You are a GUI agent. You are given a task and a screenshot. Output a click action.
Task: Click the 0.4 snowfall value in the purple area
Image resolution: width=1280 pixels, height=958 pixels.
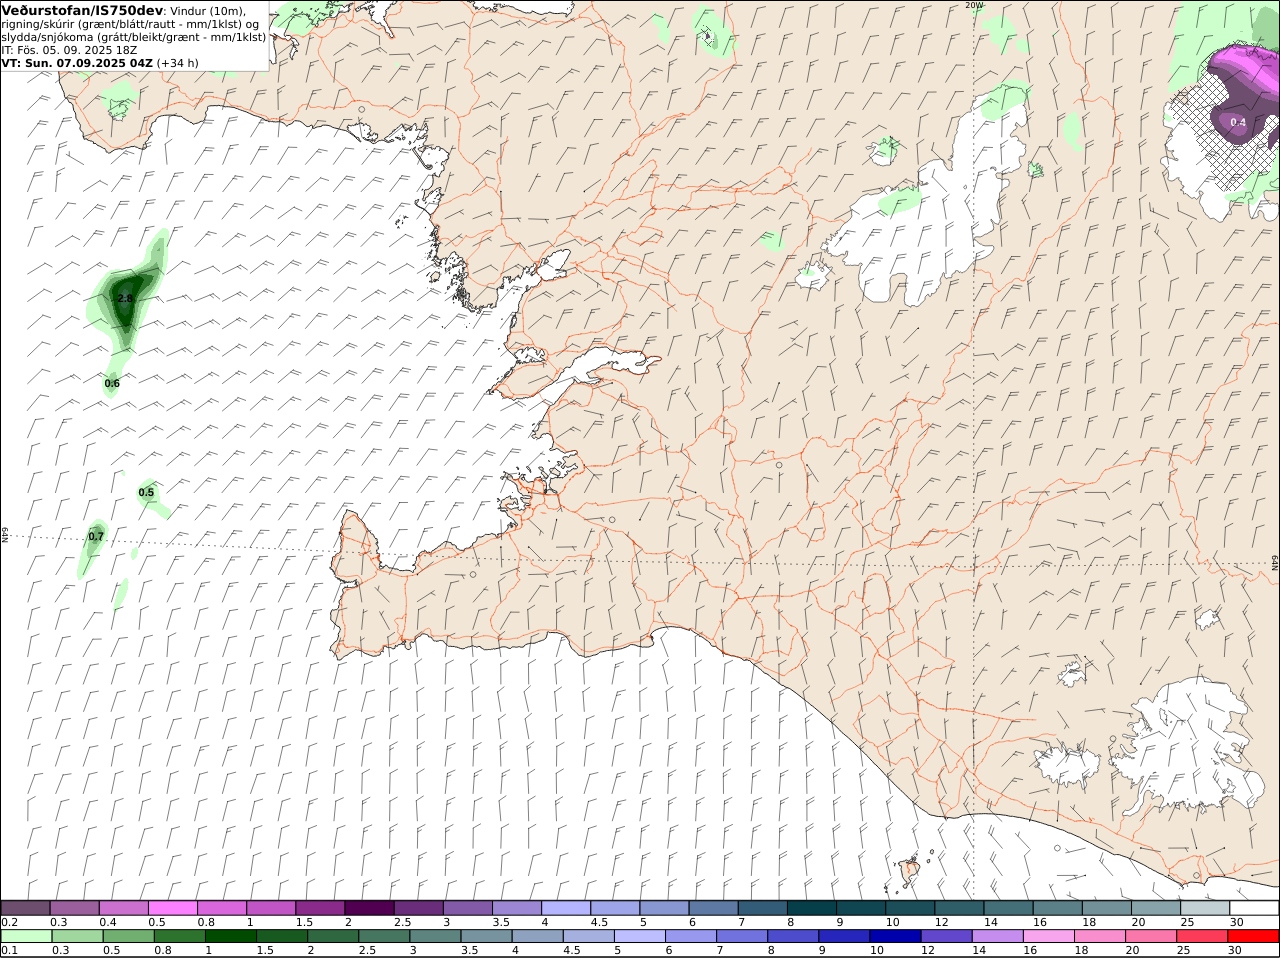1238,123
